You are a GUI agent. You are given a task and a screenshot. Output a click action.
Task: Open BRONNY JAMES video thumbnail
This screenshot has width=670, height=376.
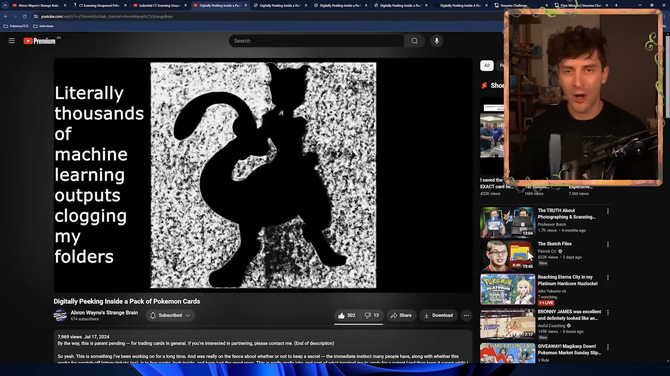507,323
